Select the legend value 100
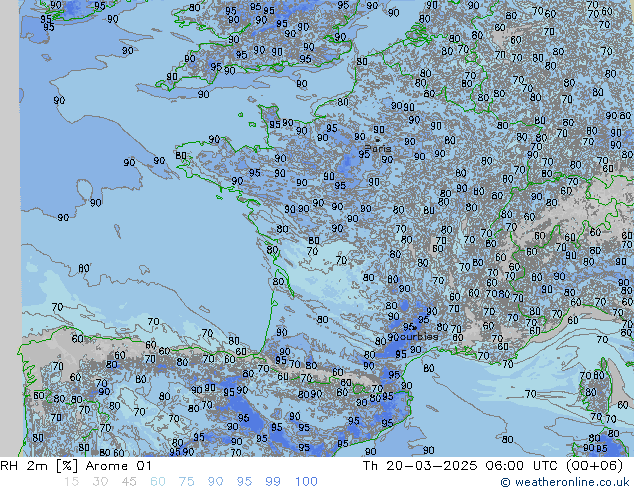This screenshot has height=490, width=634. 306,482
